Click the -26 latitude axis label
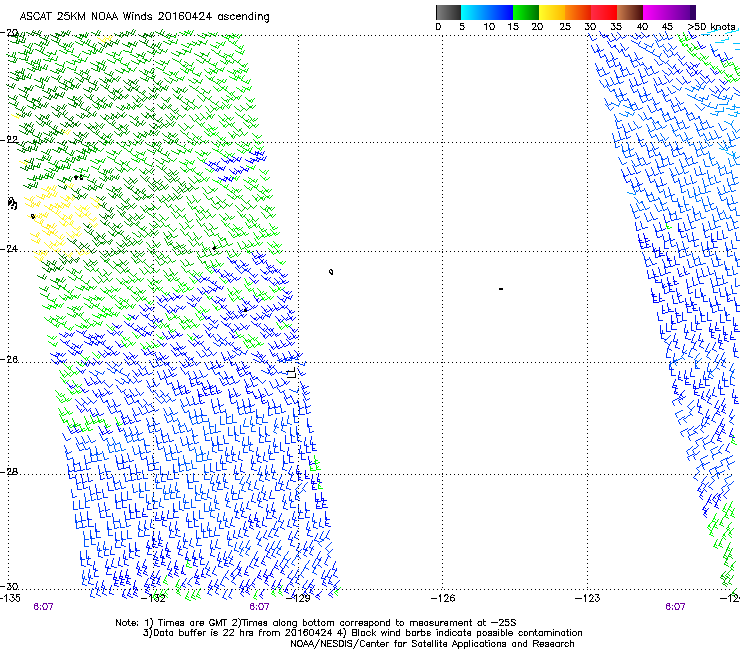 tap(9, 360)
